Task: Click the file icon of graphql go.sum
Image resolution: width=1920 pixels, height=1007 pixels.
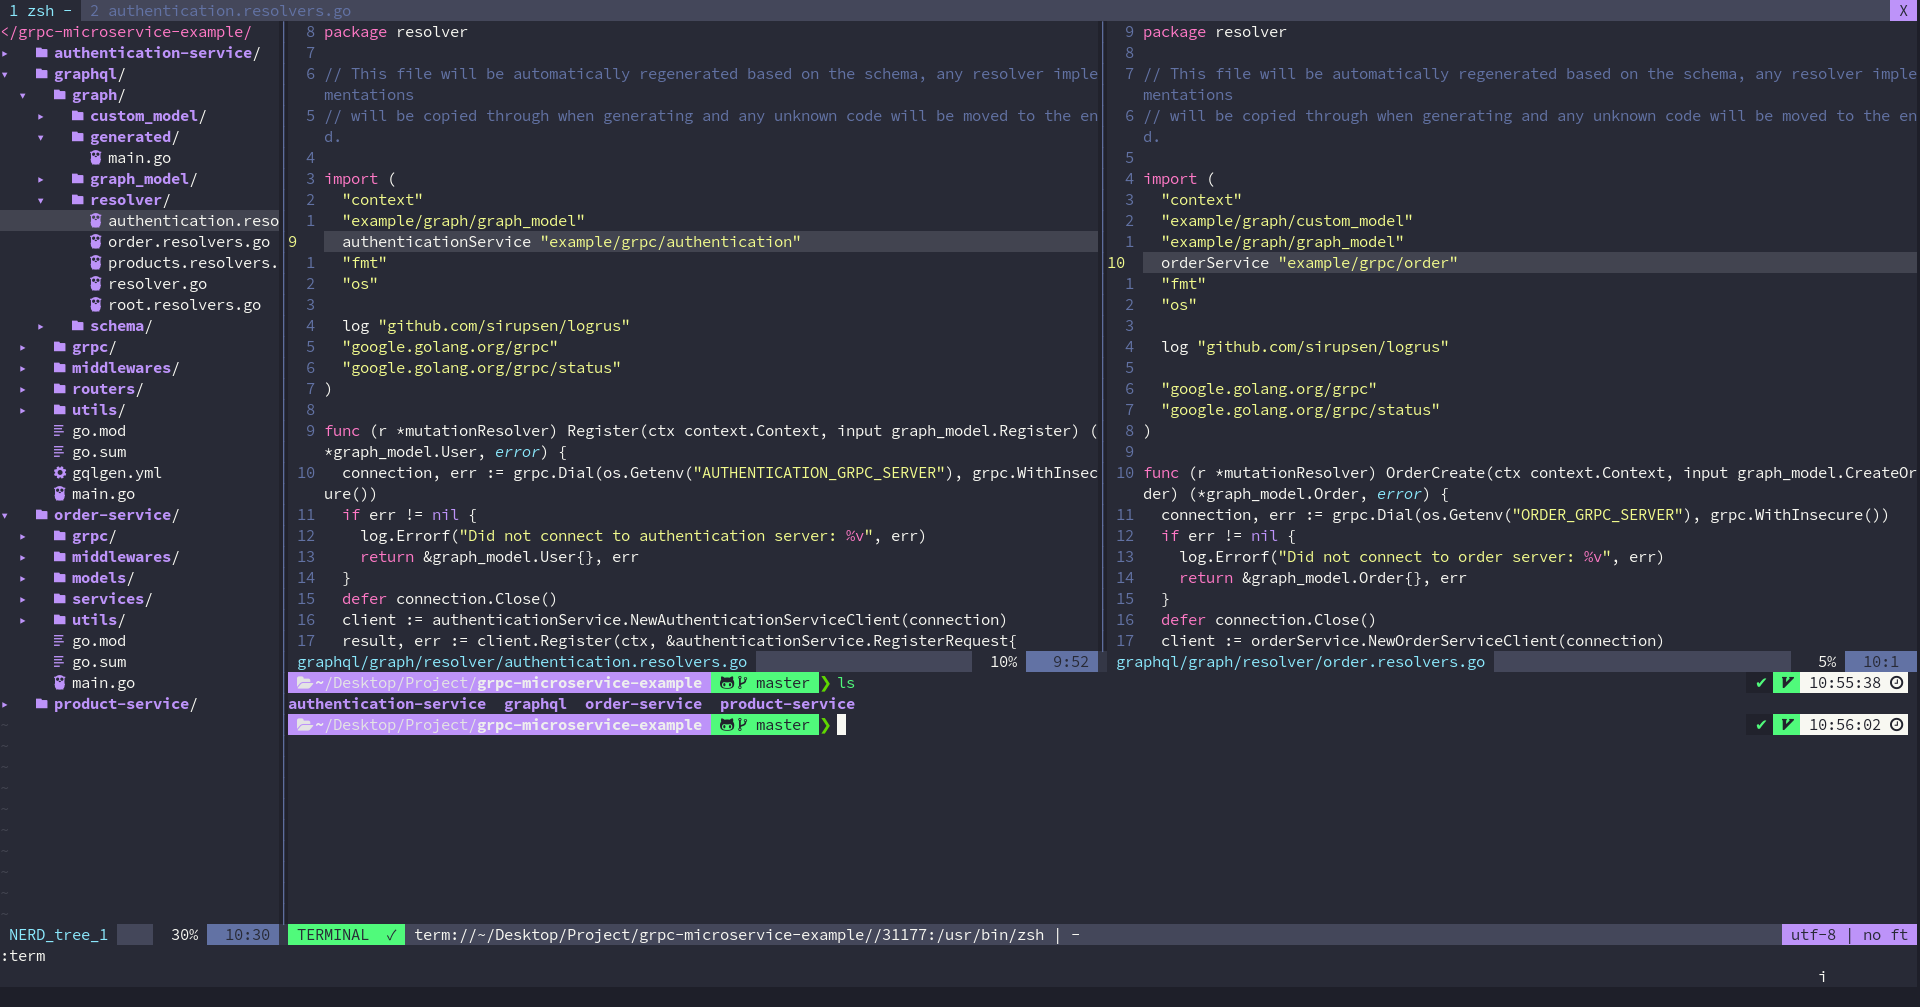Action: [60, 452]
